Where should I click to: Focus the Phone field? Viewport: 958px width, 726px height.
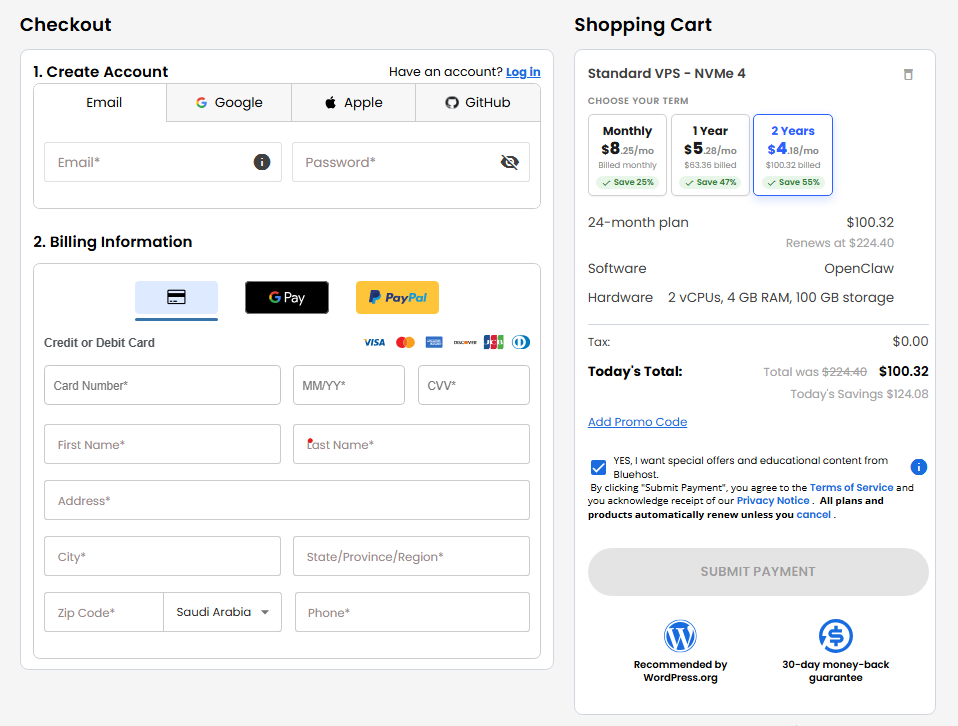coord(412,612)
